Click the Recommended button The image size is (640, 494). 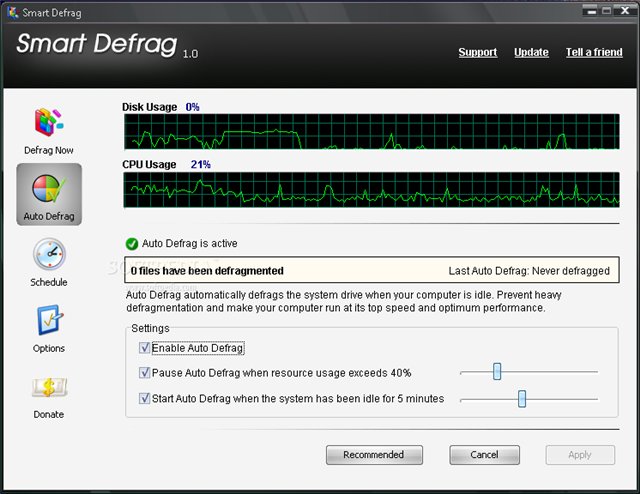(x=374, y=455)
